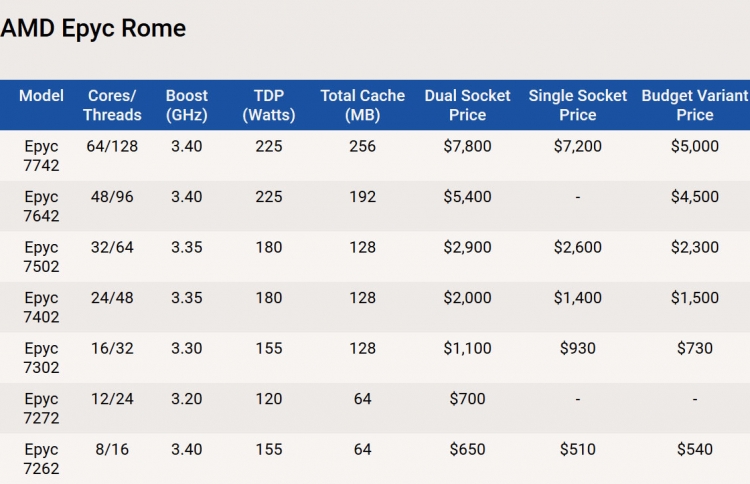The image size is (750, 484).
Task: Click the AMD Epyc Rome heading
Action: (93, 28)
